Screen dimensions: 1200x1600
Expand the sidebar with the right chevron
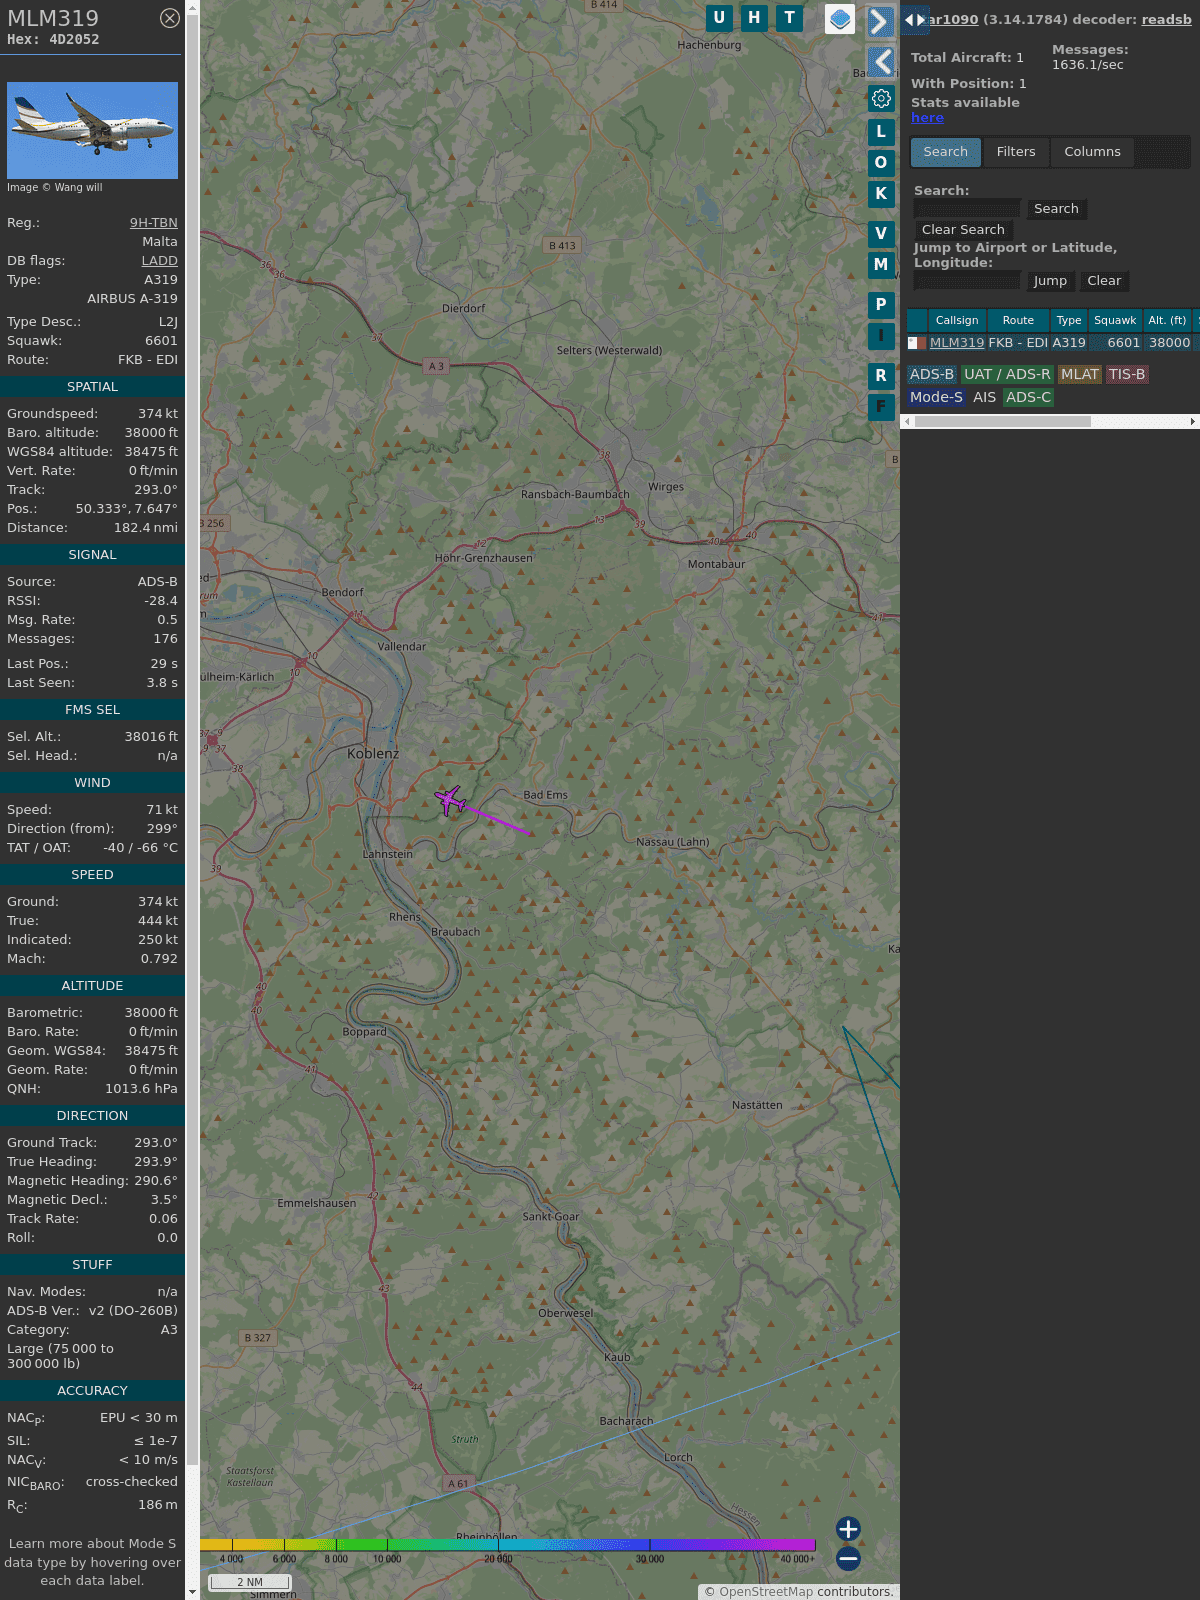[x=880, y=22]
